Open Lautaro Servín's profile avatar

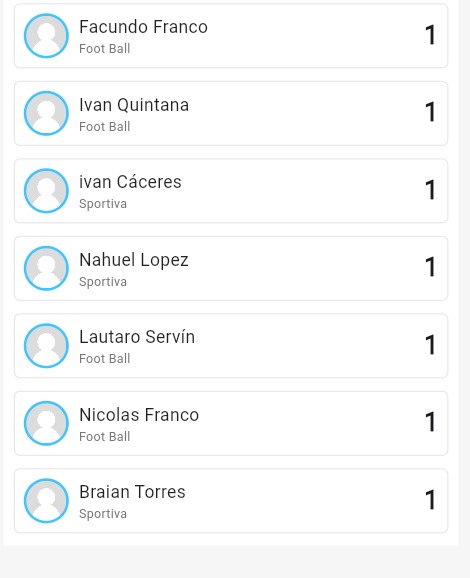pyautogui.click(x=46, y=346)
